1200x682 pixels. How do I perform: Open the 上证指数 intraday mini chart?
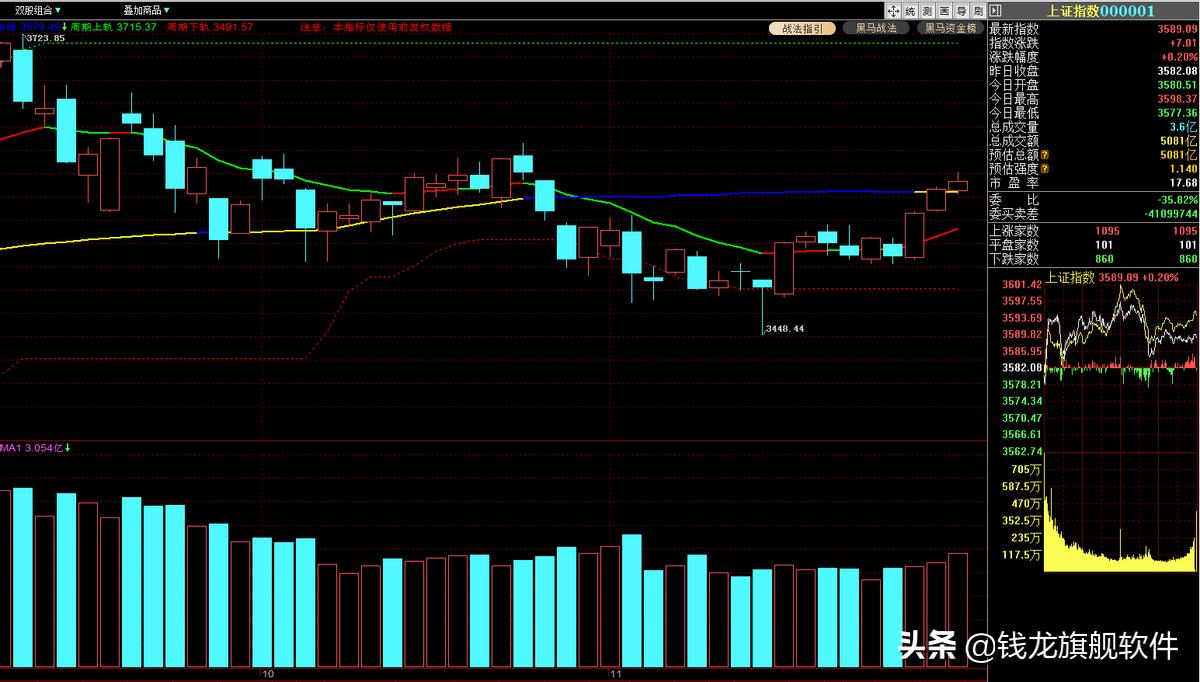tap(1121, 367)
